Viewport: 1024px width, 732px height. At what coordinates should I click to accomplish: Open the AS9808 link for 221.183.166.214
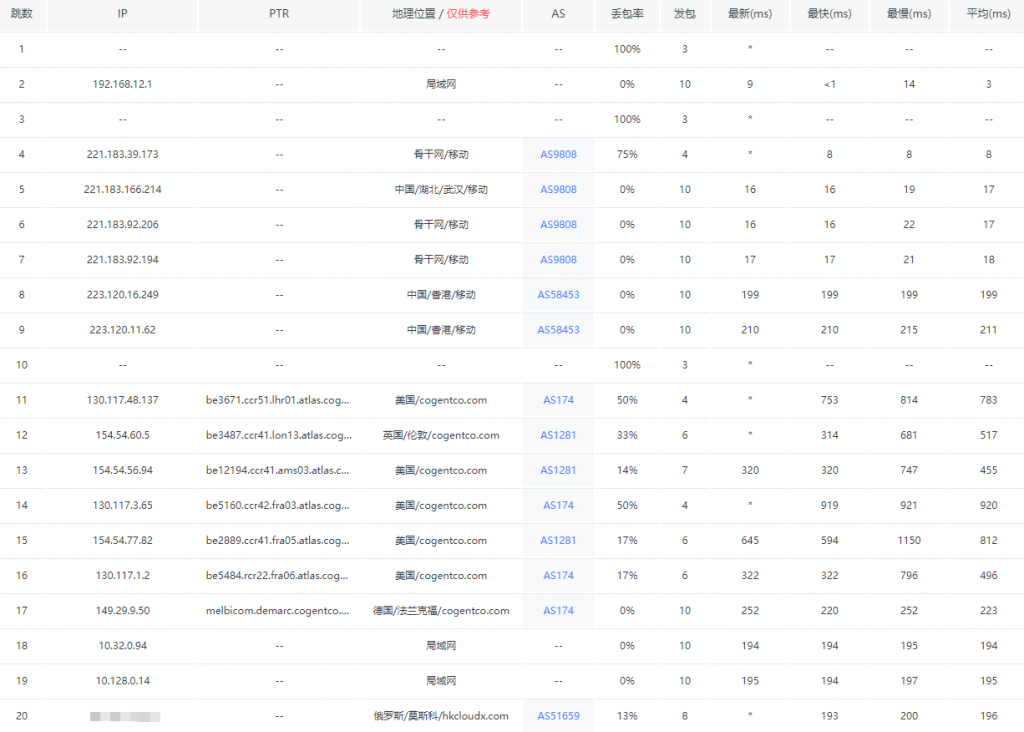[x=558, y=189]
